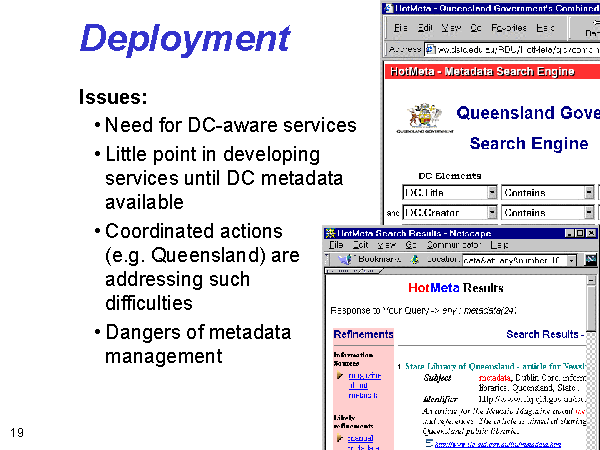This screenshot has height=450, width=600.
Task: Open Contains dropdown in DC.Title row
Action: (589, 192)
